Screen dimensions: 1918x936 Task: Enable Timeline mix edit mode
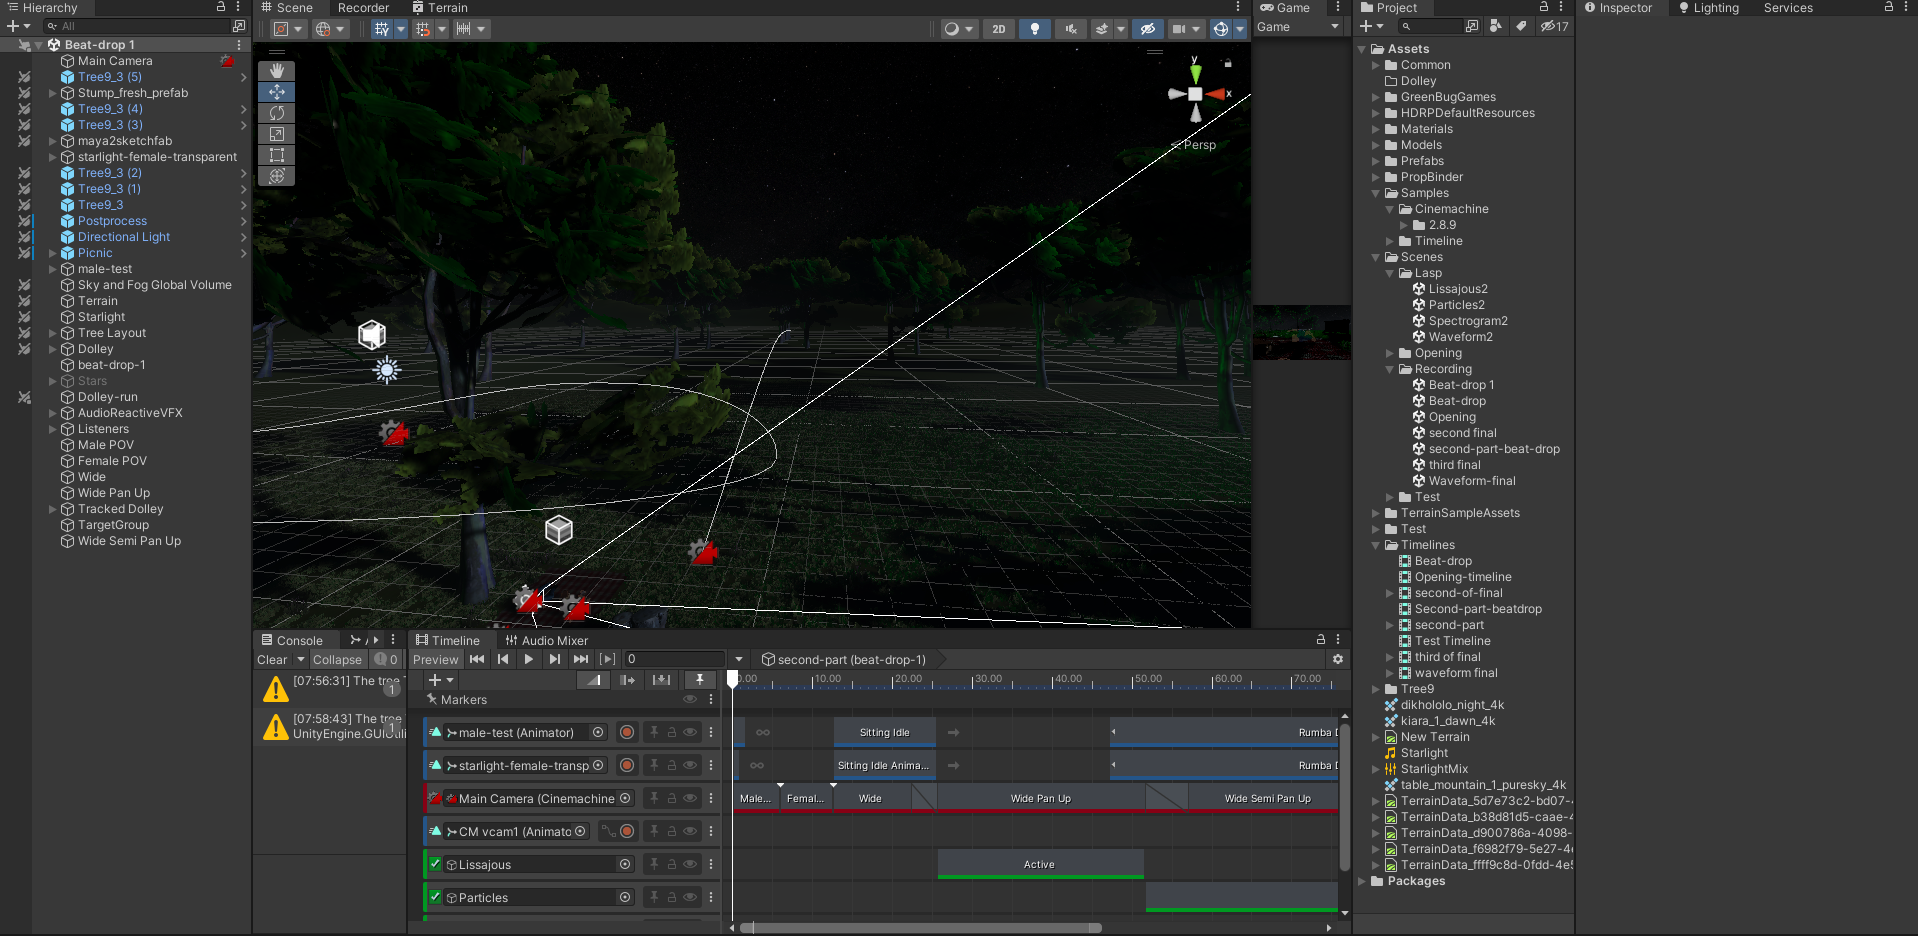(594, 680)
